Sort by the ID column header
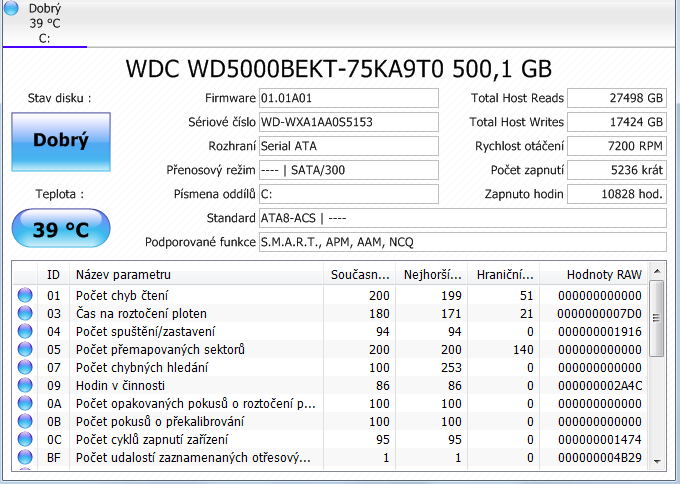The height and width of the screenshot is (484, 680). click(x=53, y=274)
